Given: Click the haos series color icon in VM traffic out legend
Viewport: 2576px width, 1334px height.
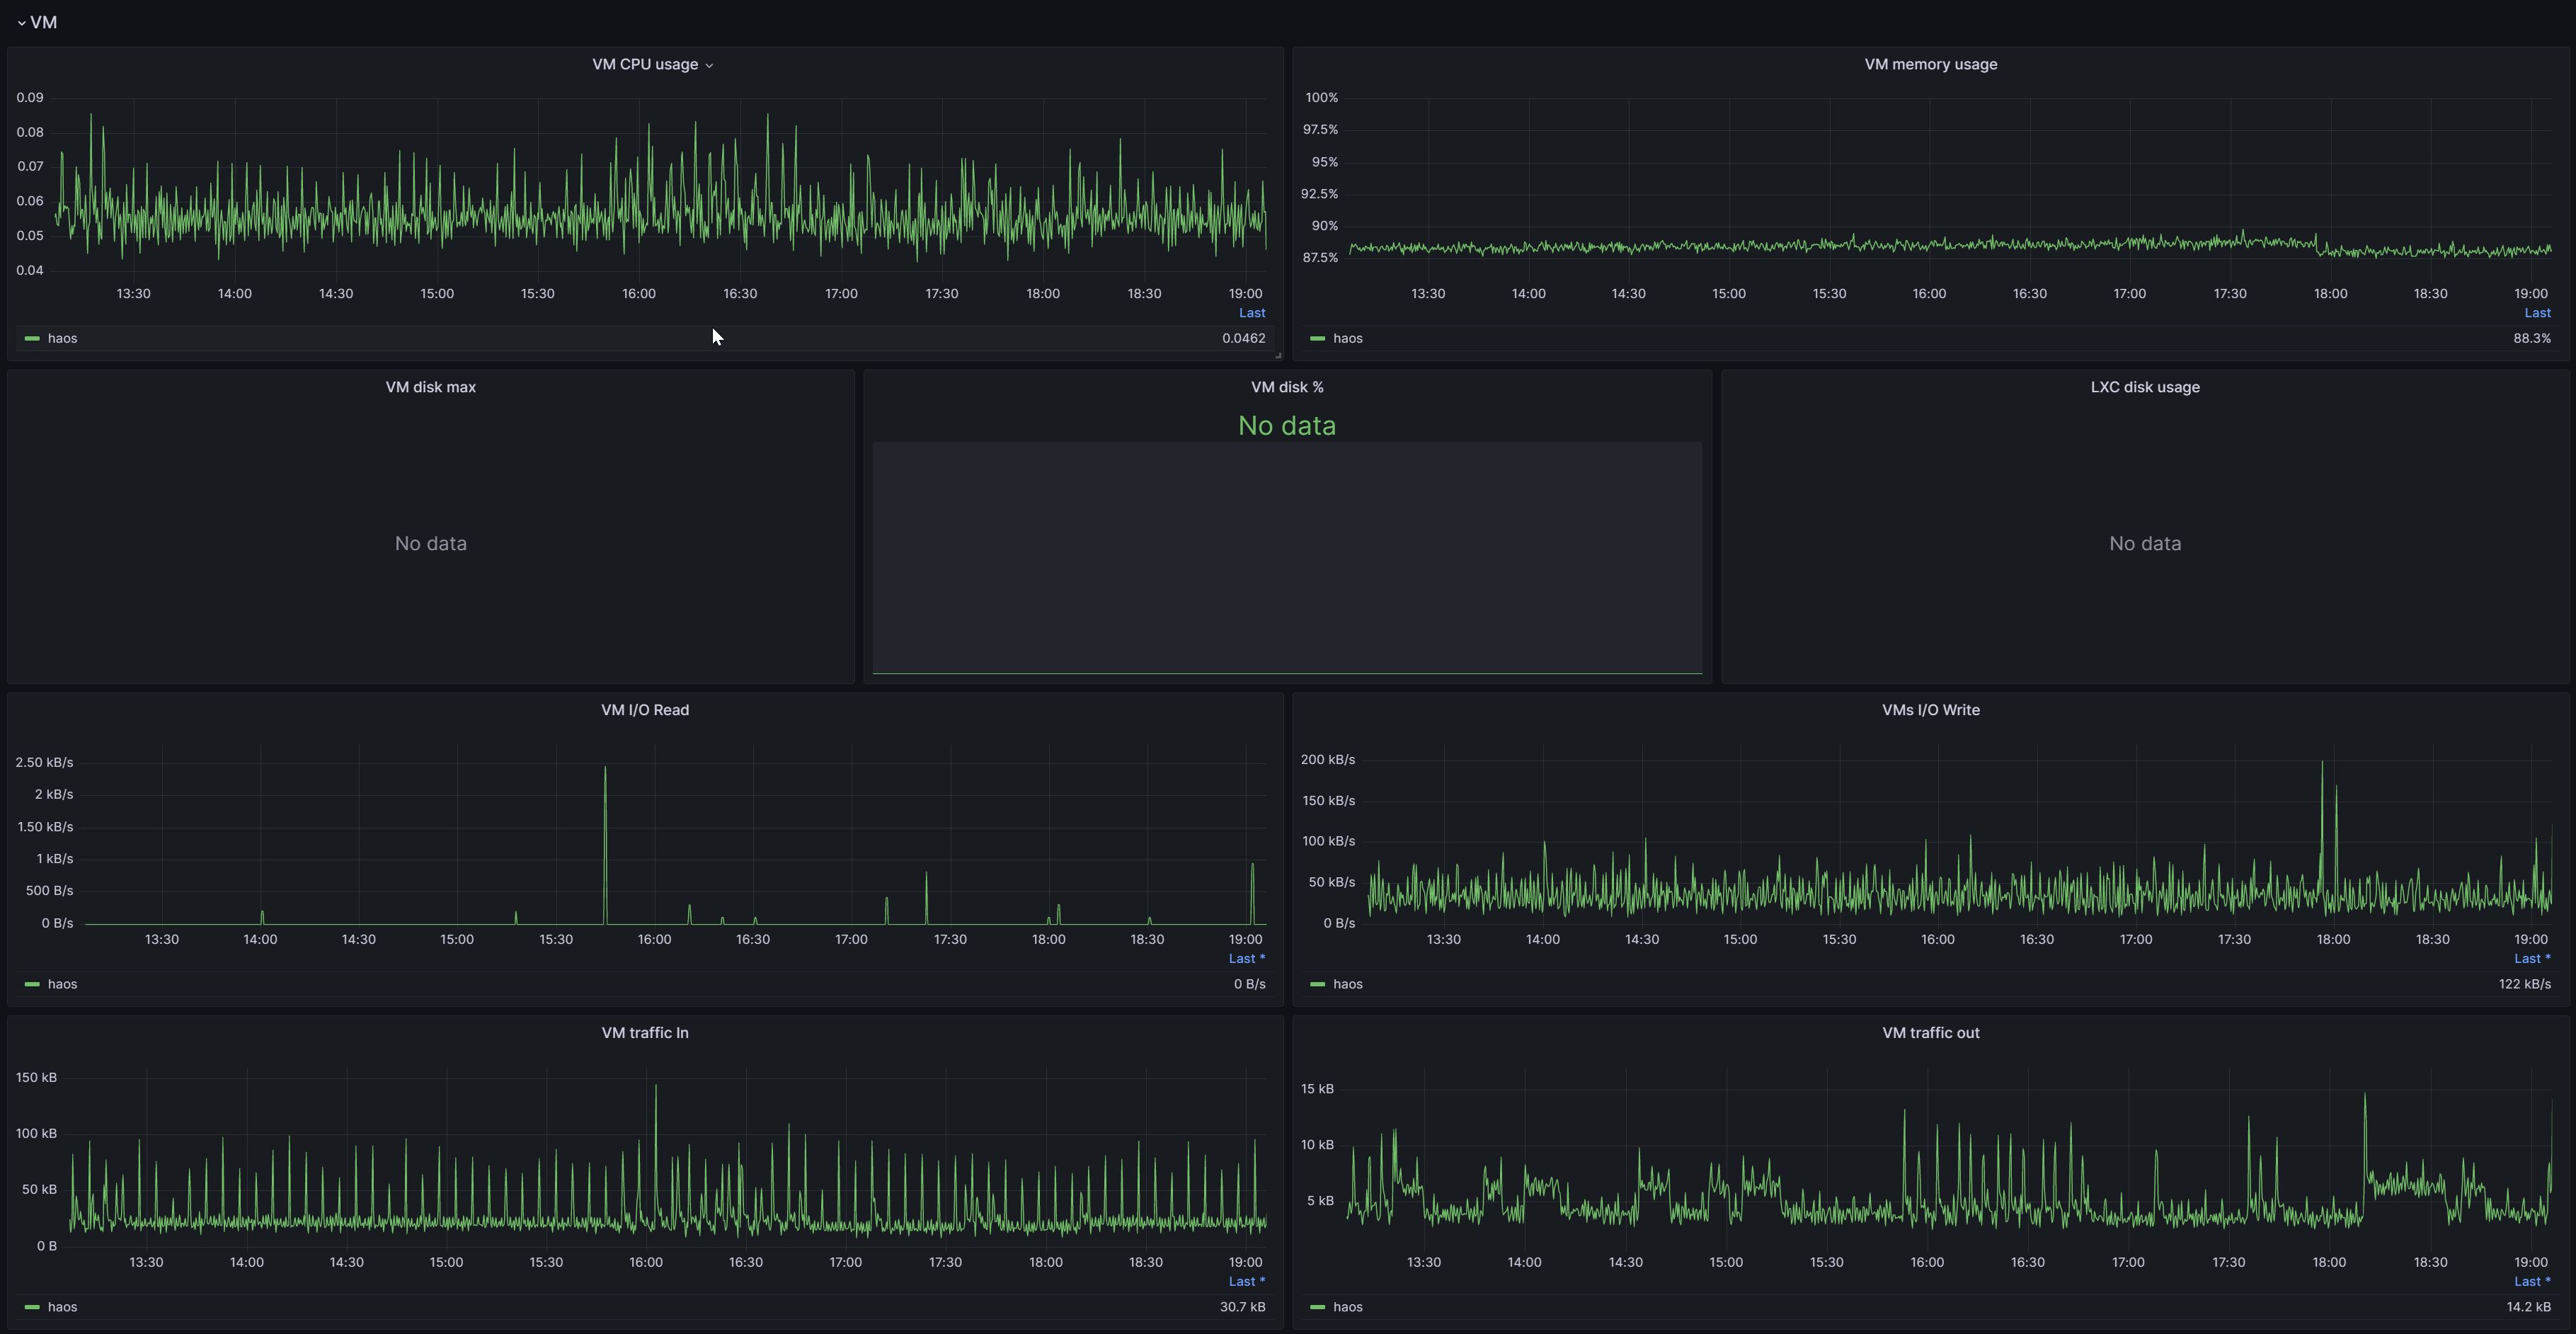Looking at the screenshot, I should [x=1317, y=1307].
